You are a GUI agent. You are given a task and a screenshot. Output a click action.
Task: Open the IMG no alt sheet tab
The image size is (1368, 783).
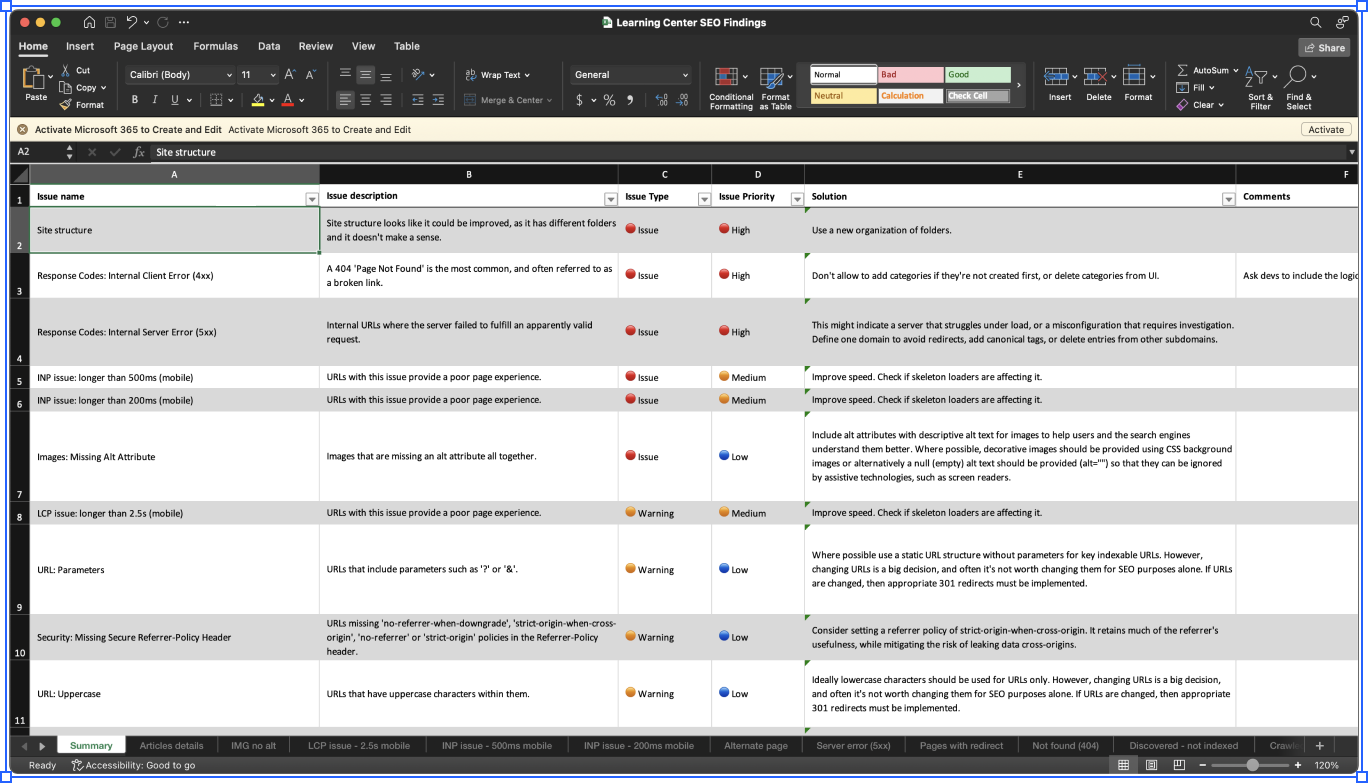coord(253,745)
